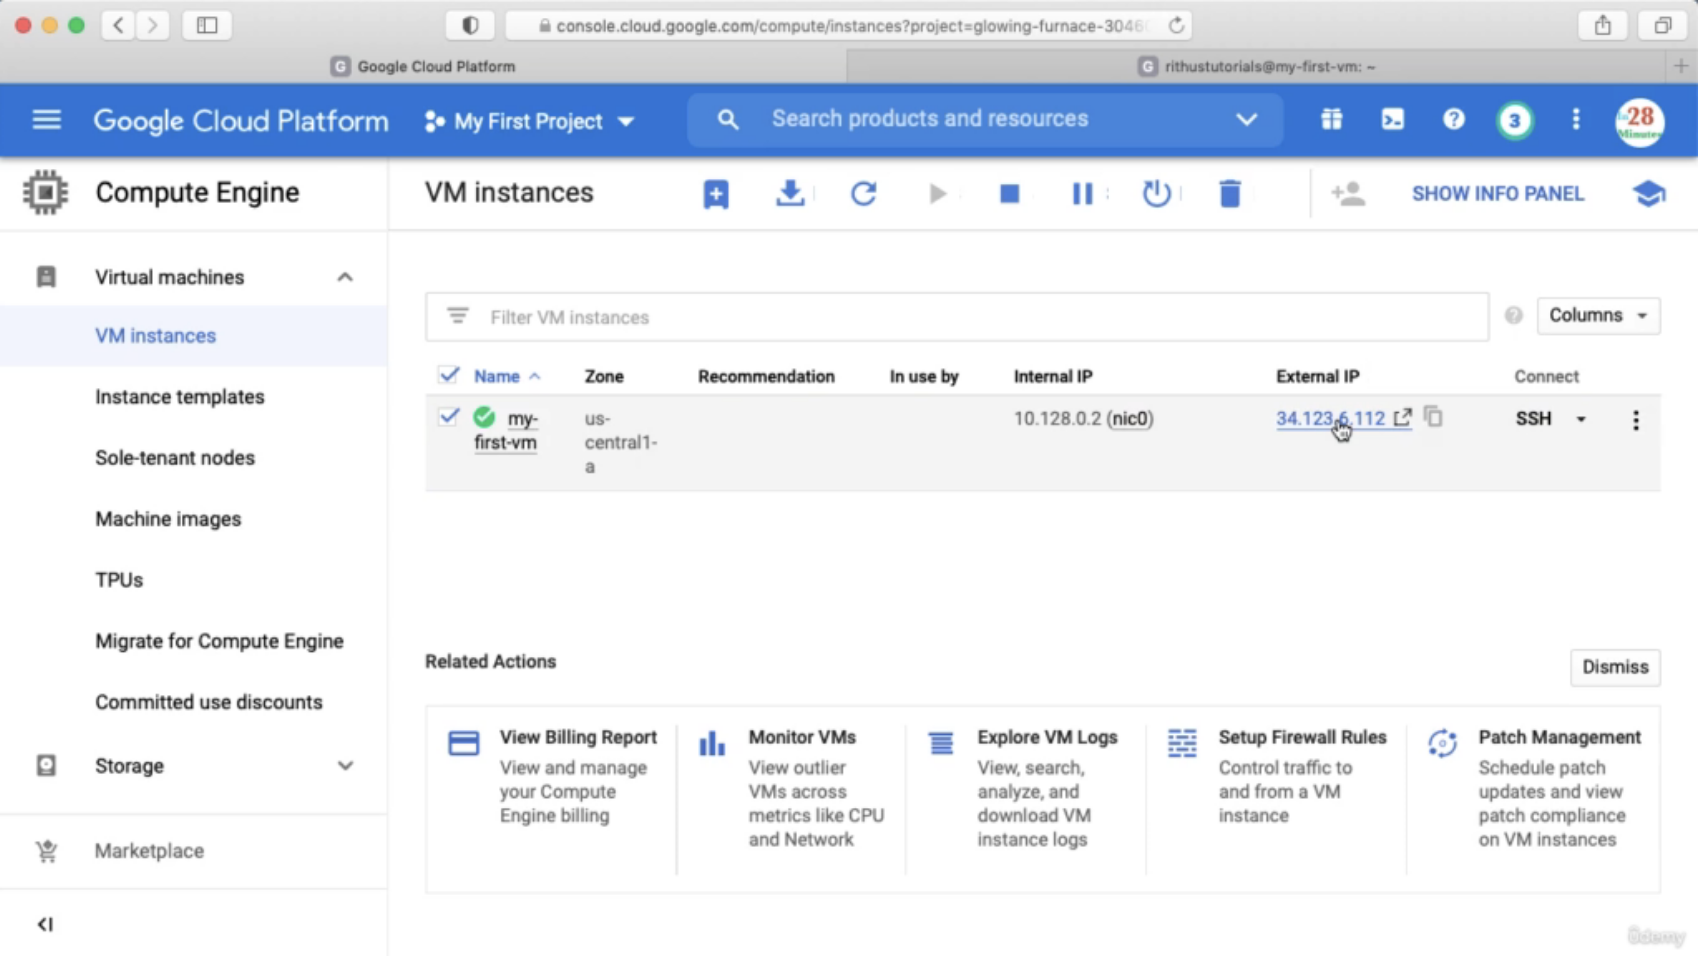
Task: Open the free trial gift icon
Action: click(x=1331, y=120)
